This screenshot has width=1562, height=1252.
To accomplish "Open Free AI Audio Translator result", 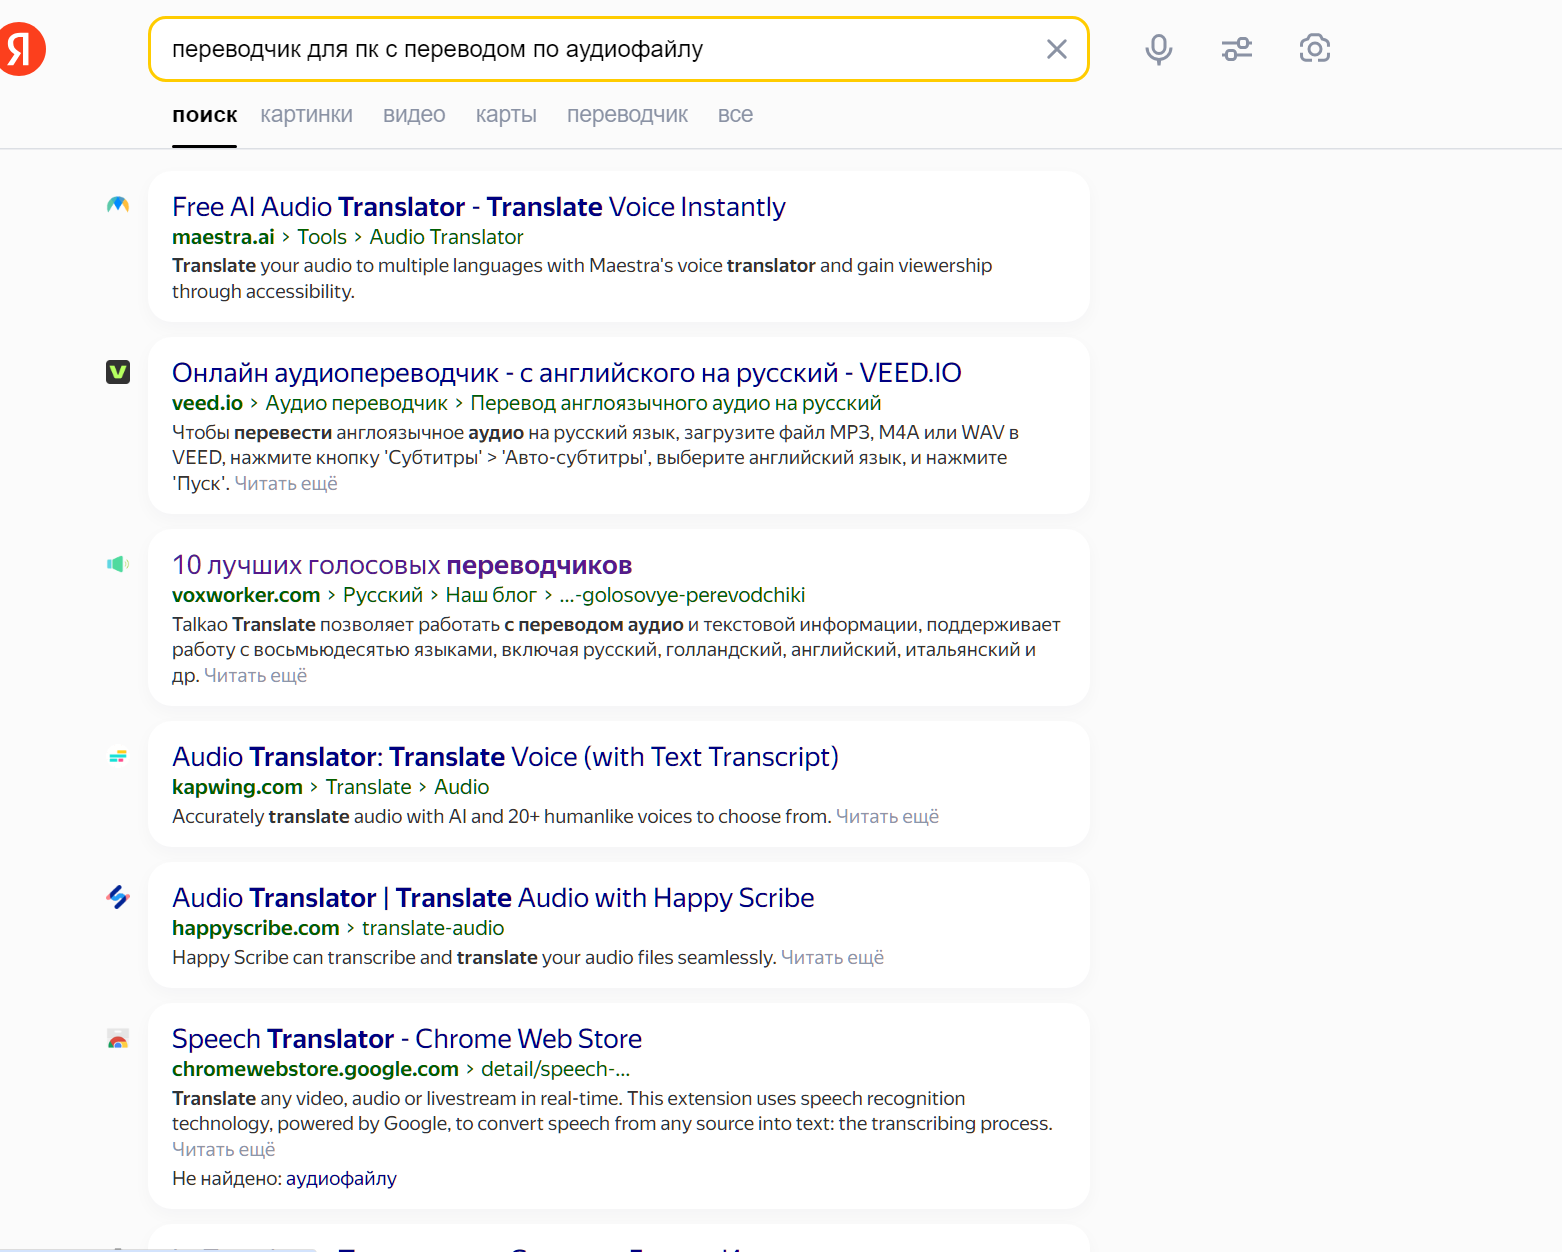I will [478, 207].
